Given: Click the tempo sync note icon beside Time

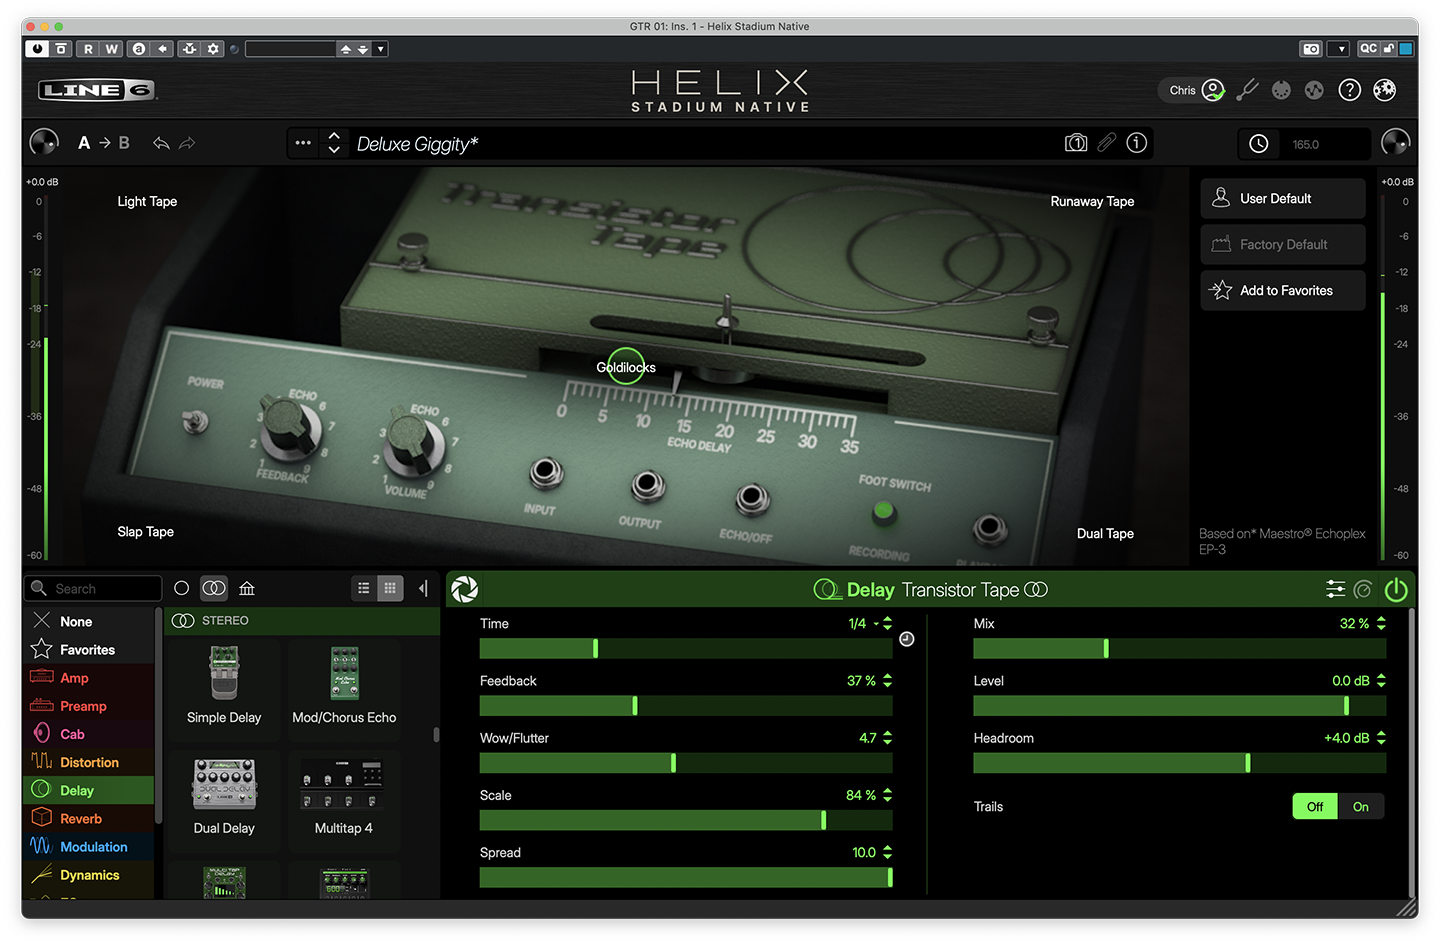Looking at the screenshot, I should 907,639.
